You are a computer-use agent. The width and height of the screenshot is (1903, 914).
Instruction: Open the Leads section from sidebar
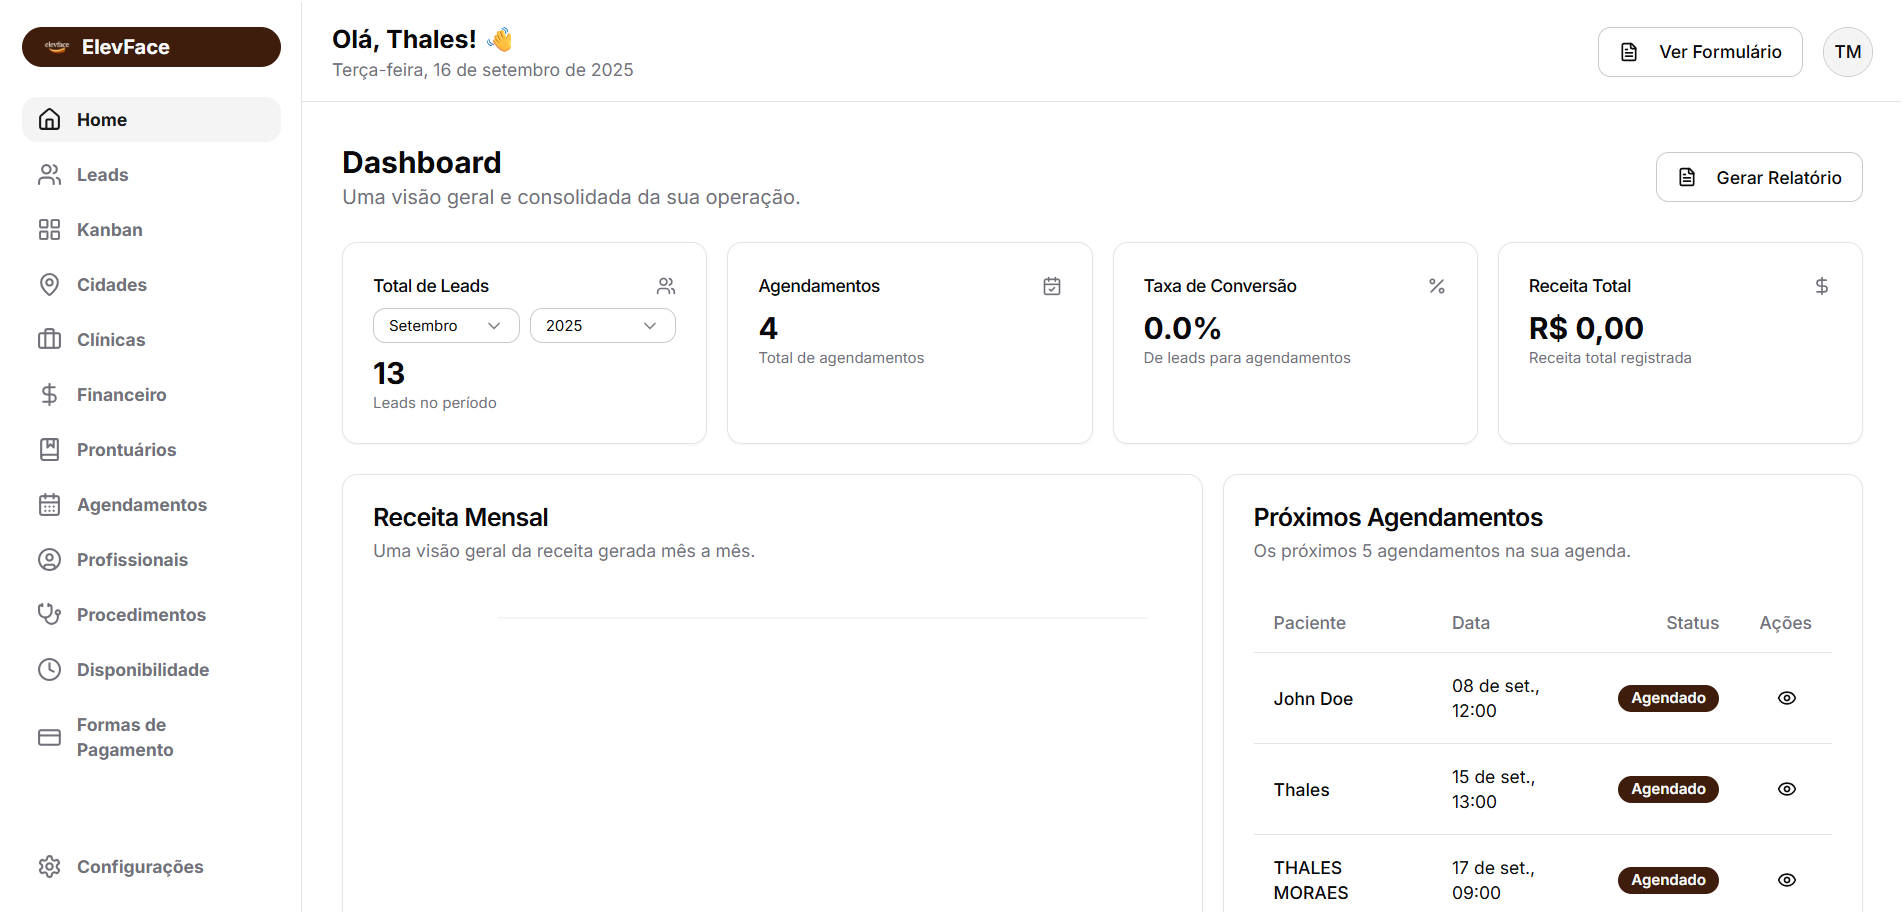[101, 174]
